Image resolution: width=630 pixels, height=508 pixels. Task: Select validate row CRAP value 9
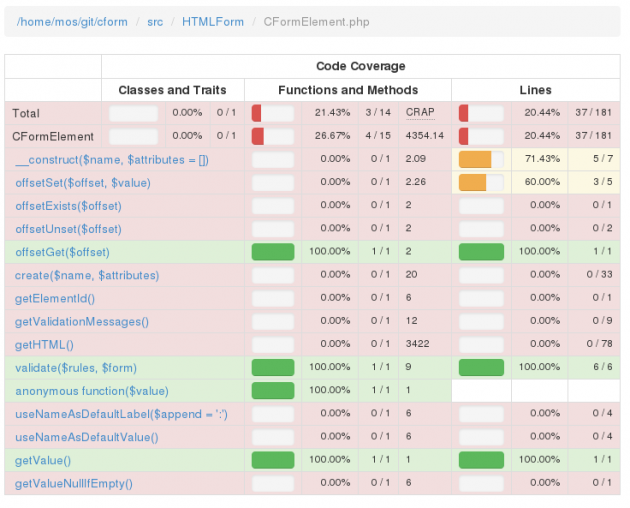click(x=408, y=367)
